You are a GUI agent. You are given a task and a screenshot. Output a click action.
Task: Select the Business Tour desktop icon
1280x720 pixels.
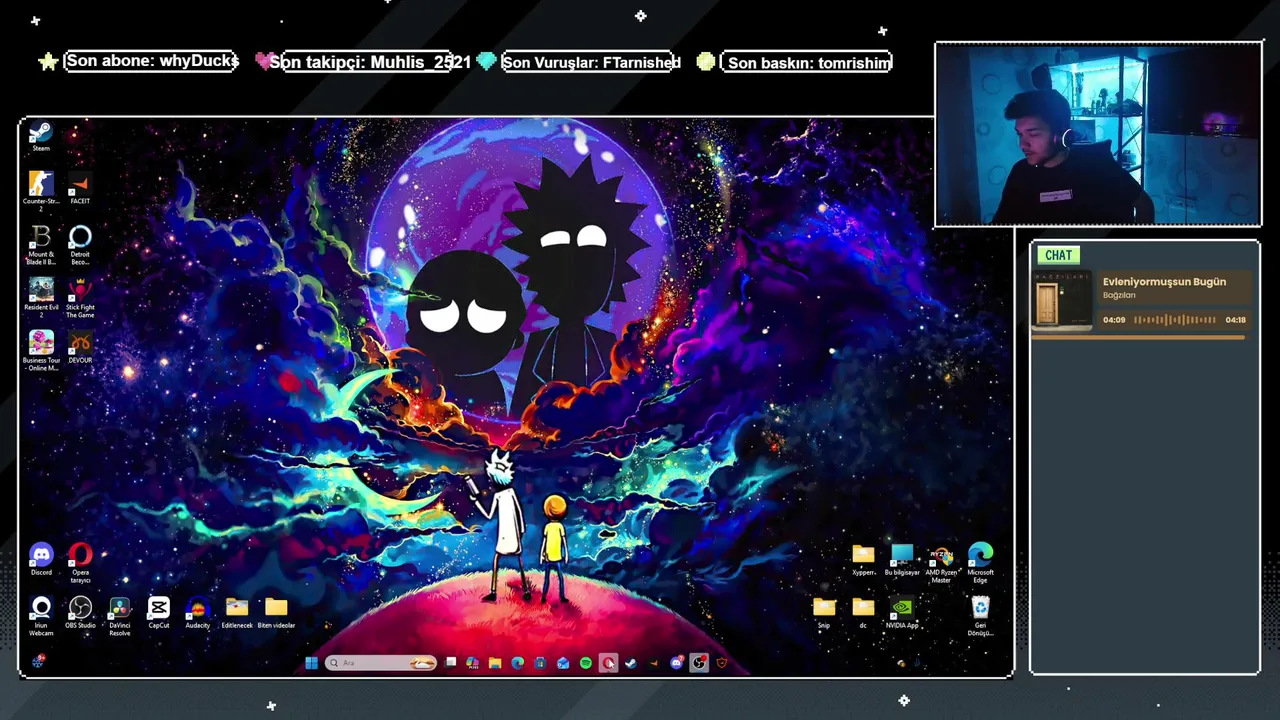[x=41, y=350]
